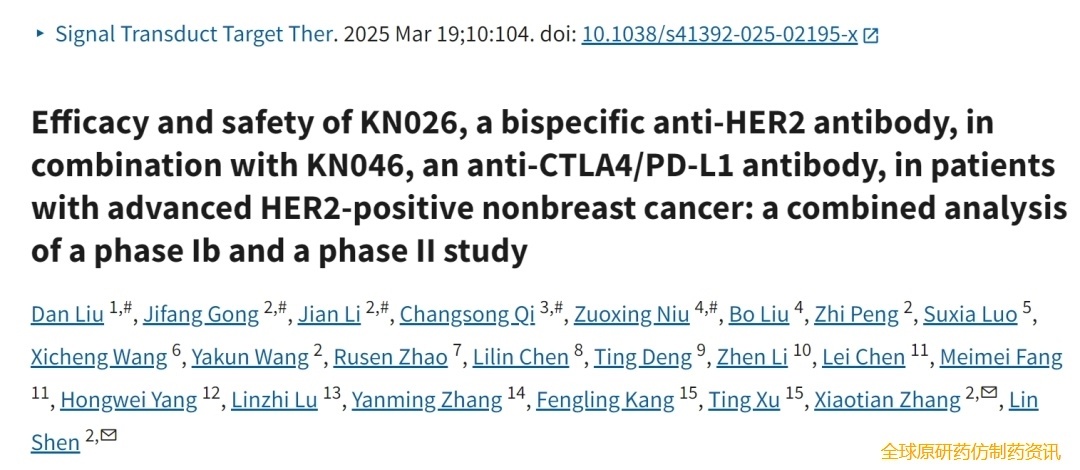Viewport: 1080px width, 470px height.
Task: Open author Bo Liu's link
Action: click(x=759, y=314)
